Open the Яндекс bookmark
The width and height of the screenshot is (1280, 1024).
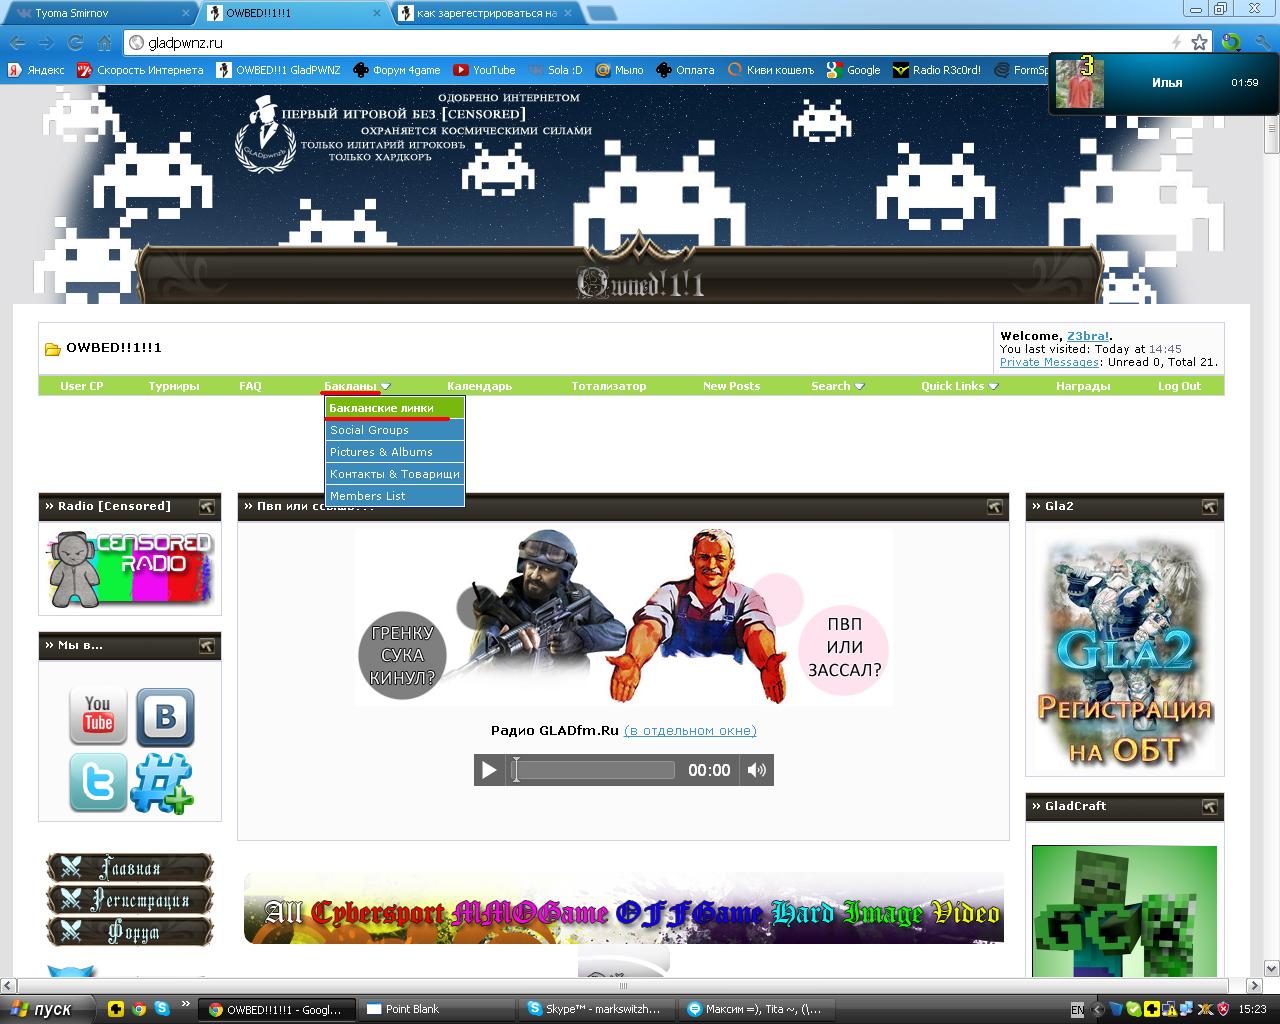point(36,70)
